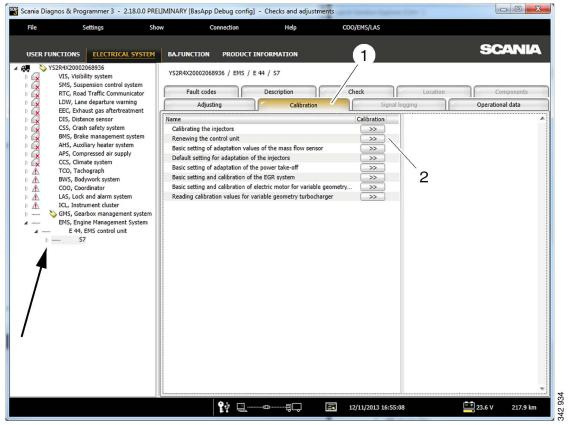568x425 pixels.
Task: Click >> for electric motor for variable geometry calibration
Action: click(x=372, y=187)
